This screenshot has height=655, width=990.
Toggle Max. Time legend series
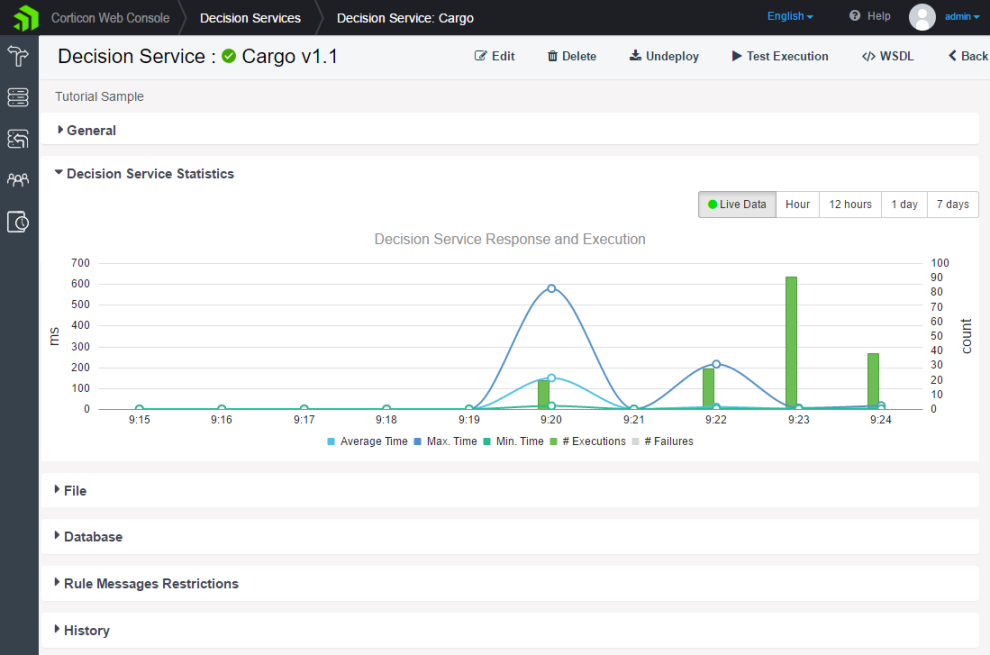(x=445, y=442)
